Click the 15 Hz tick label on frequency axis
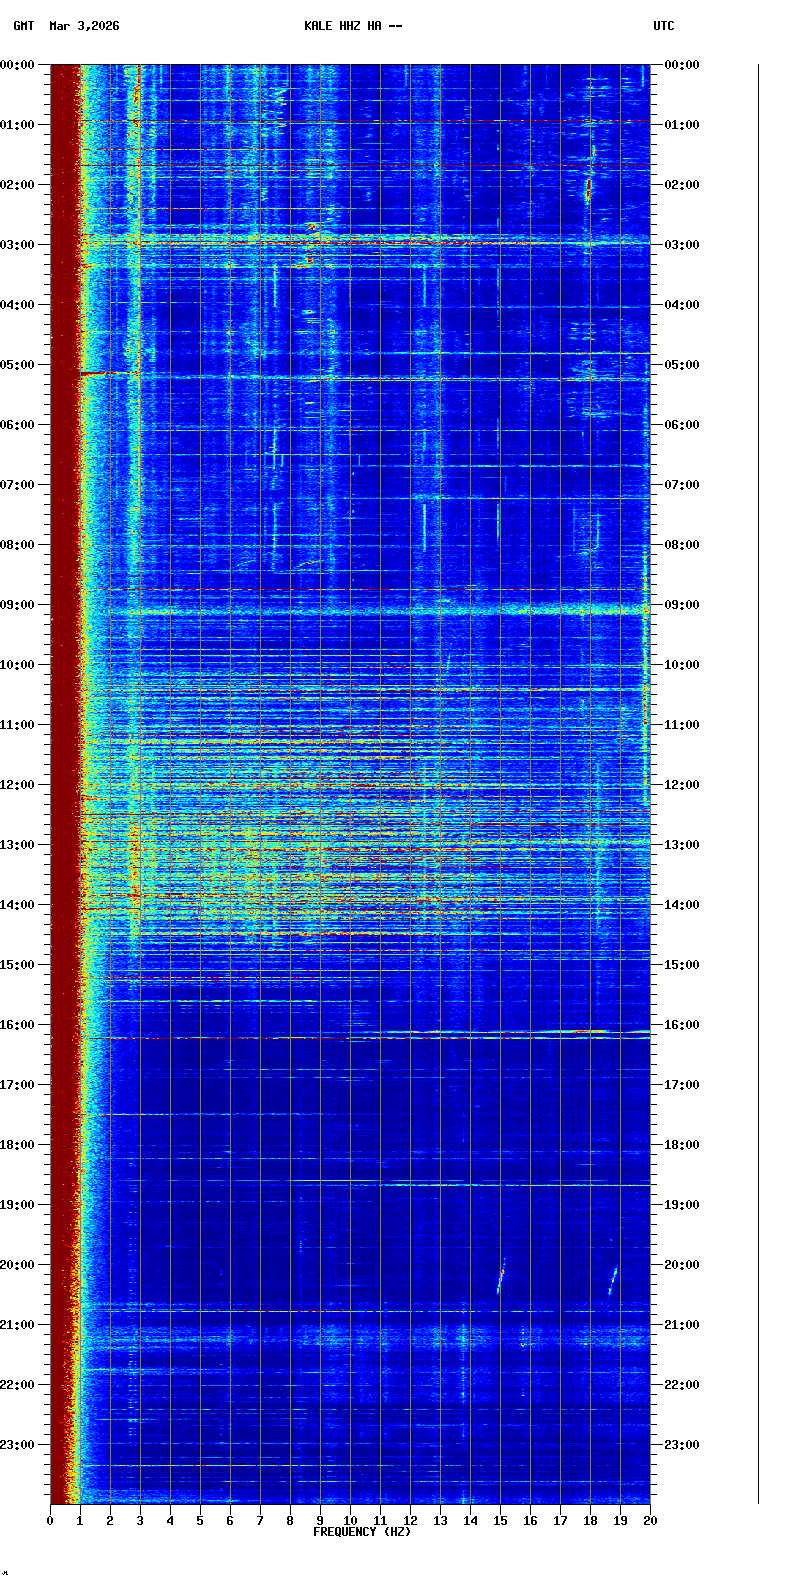Viewport: 802px width, 1584px height. pyautogui.click(x=500, y=1521)
